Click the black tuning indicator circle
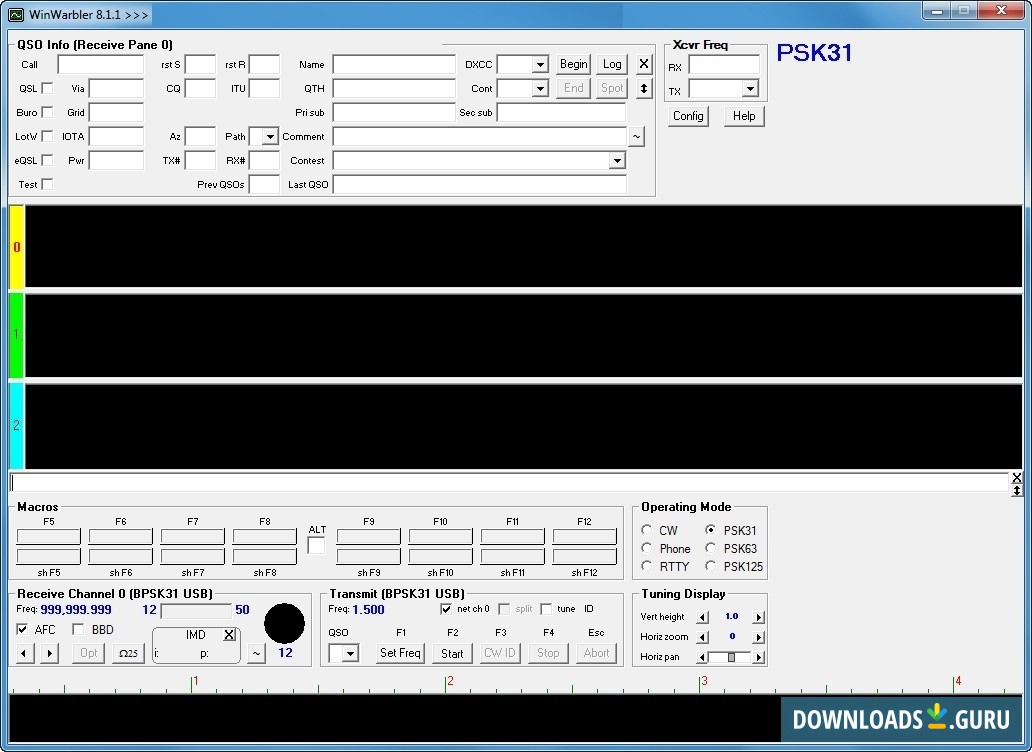Image resolution: width=1032 pixels, height=752 pixels. coord(284,624)
